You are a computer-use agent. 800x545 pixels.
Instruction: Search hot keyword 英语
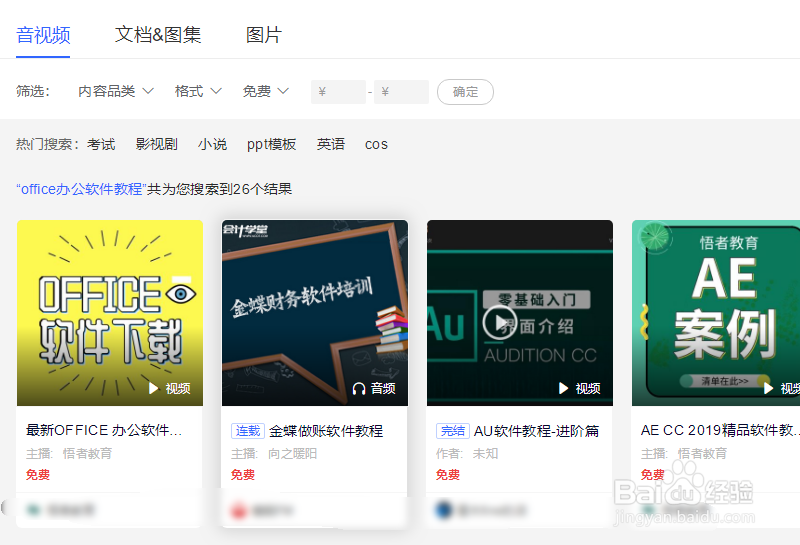pyautogui.click(x=331, y=144)
